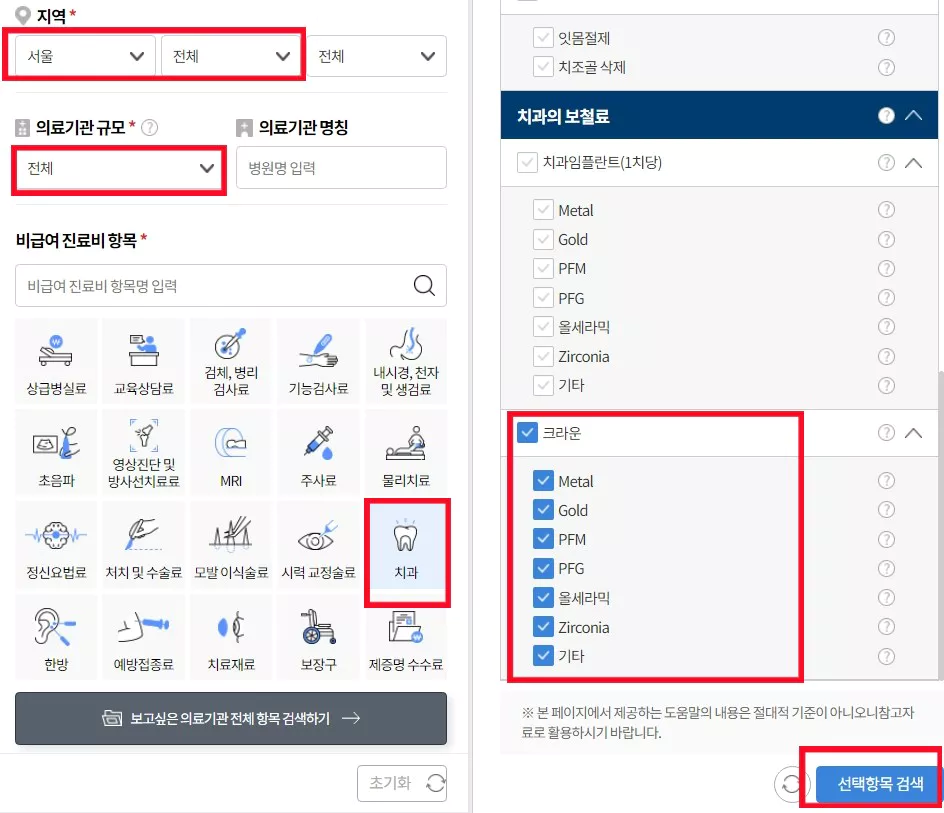Select the 예방접종료 (vaccination) icon

pyautogui.click(x=144, y=637)
